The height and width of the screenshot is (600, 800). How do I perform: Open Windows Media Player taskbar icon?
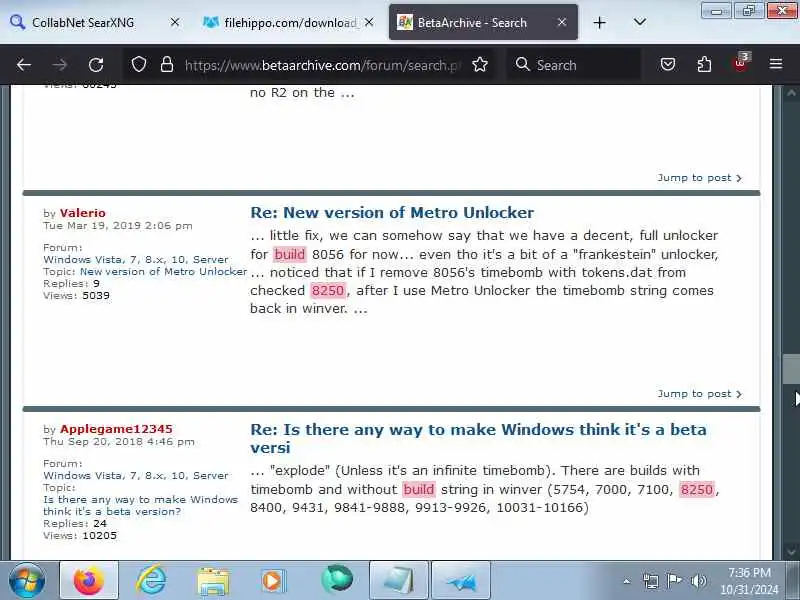pos(273,581)
